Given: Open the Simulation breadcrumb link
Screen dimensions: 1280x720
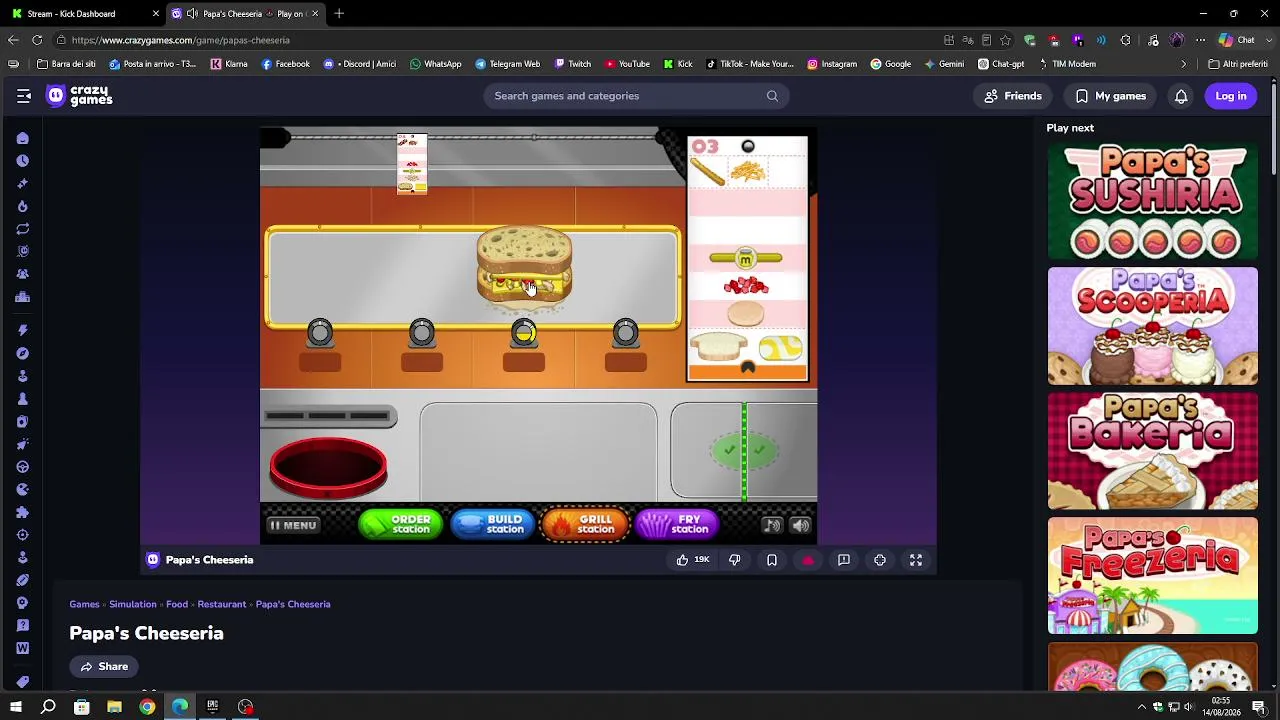Looking at the screenshot, I should (133, 604).
